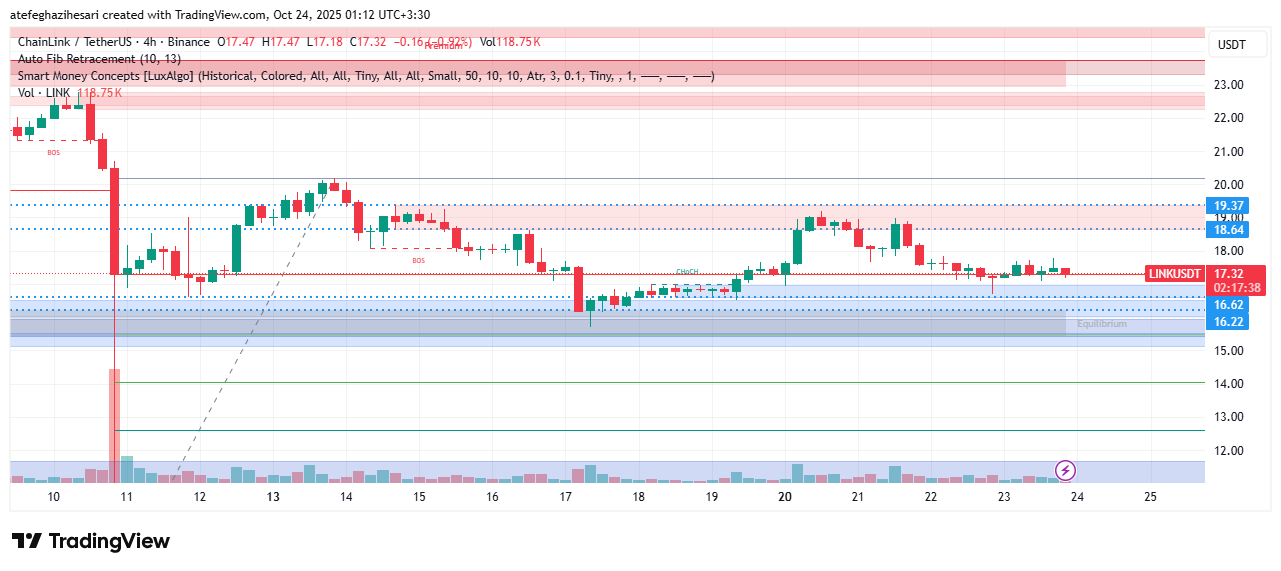Select the 19.37 blue price label

click(1228, 205)
